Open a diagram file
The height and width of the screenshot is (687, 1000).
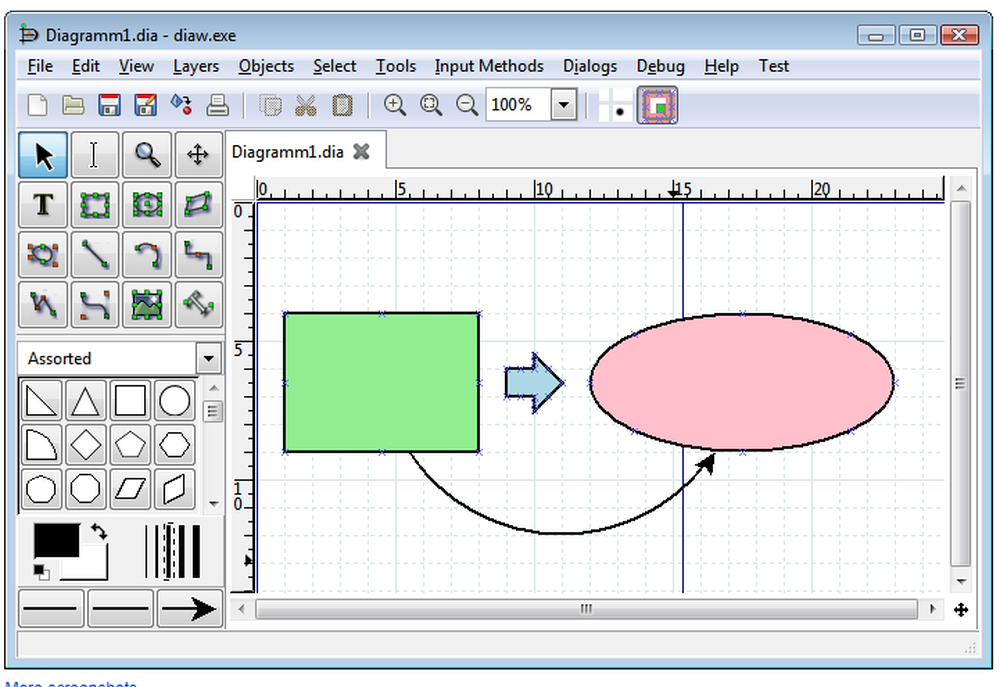click(73, 105)
